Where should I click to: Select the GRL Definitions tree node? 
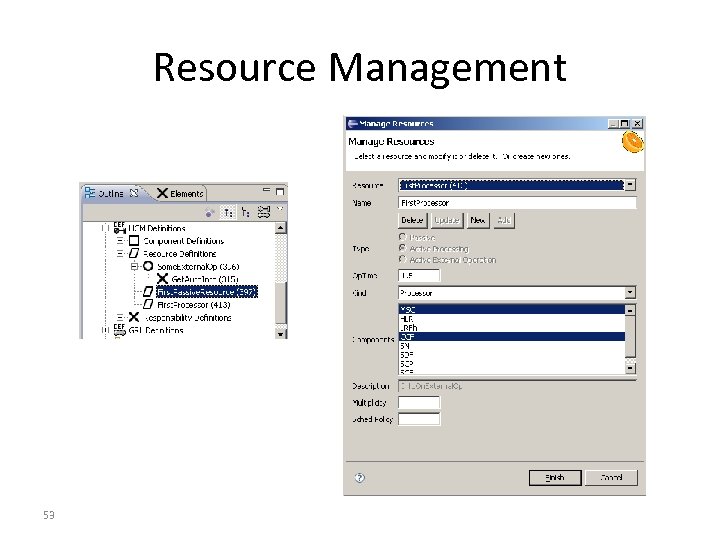pyautogui.click(x=156, y=330)
